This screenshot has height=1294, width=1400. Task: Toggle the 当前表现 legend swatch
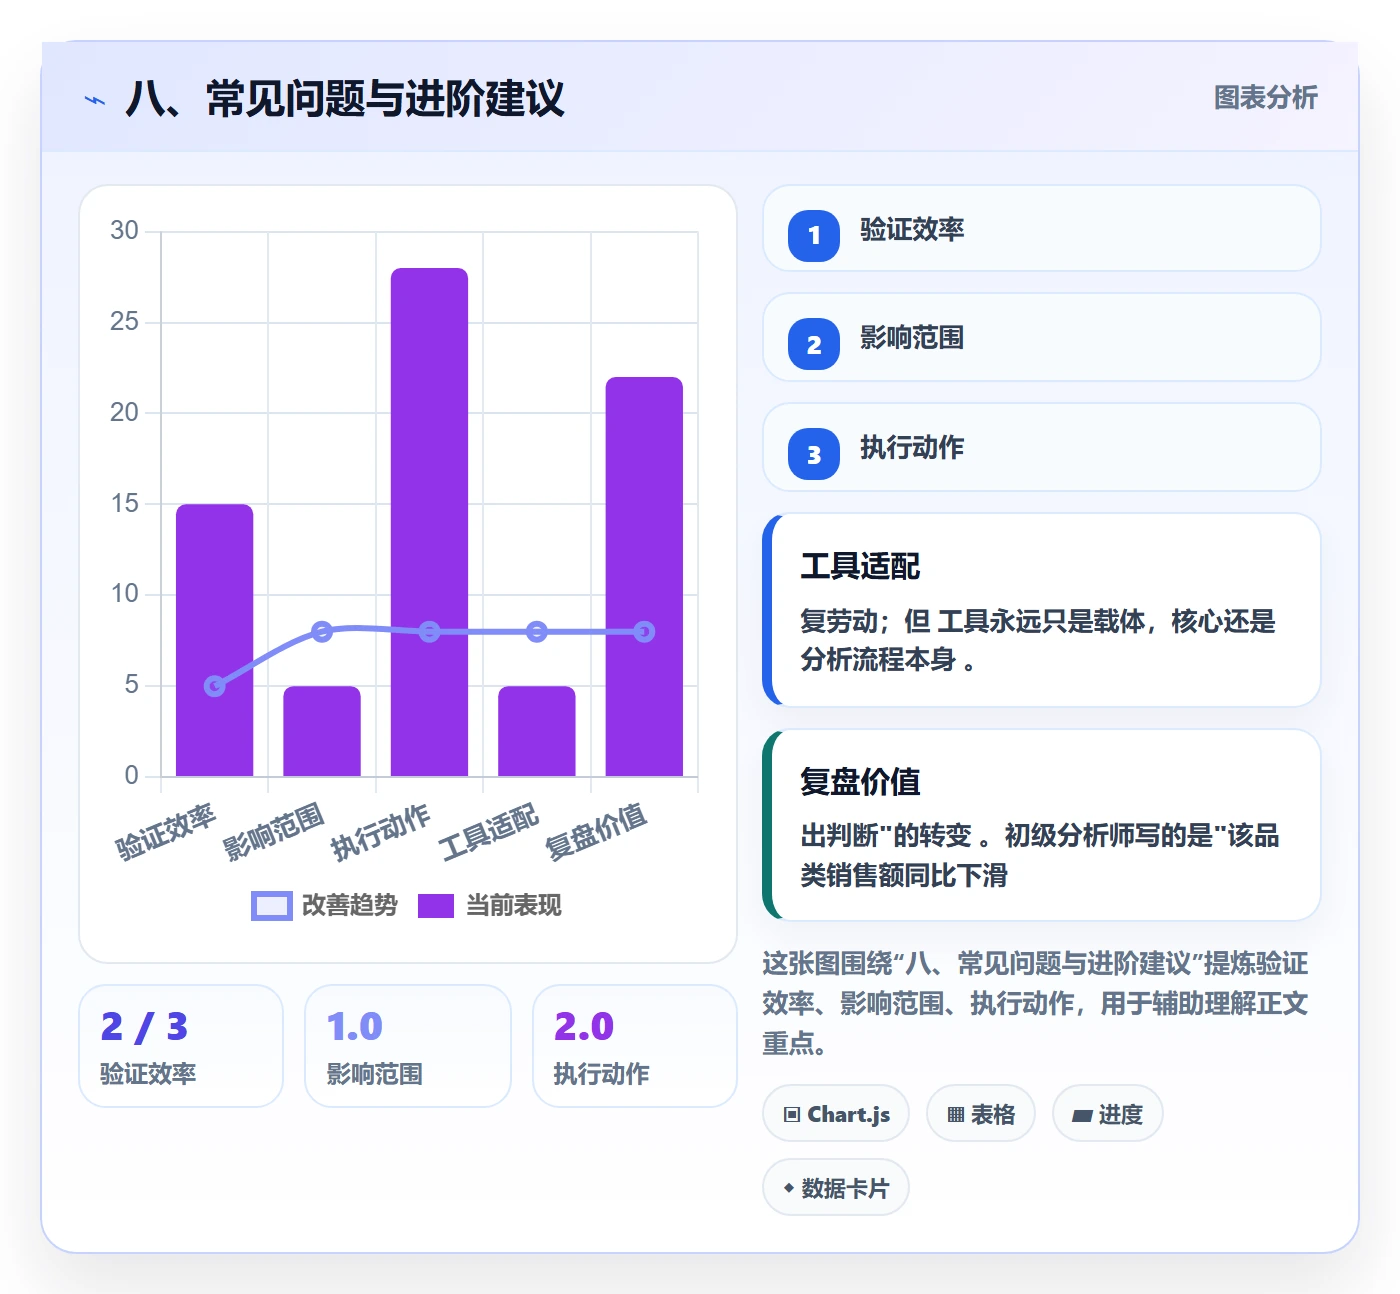coord(436,906)
